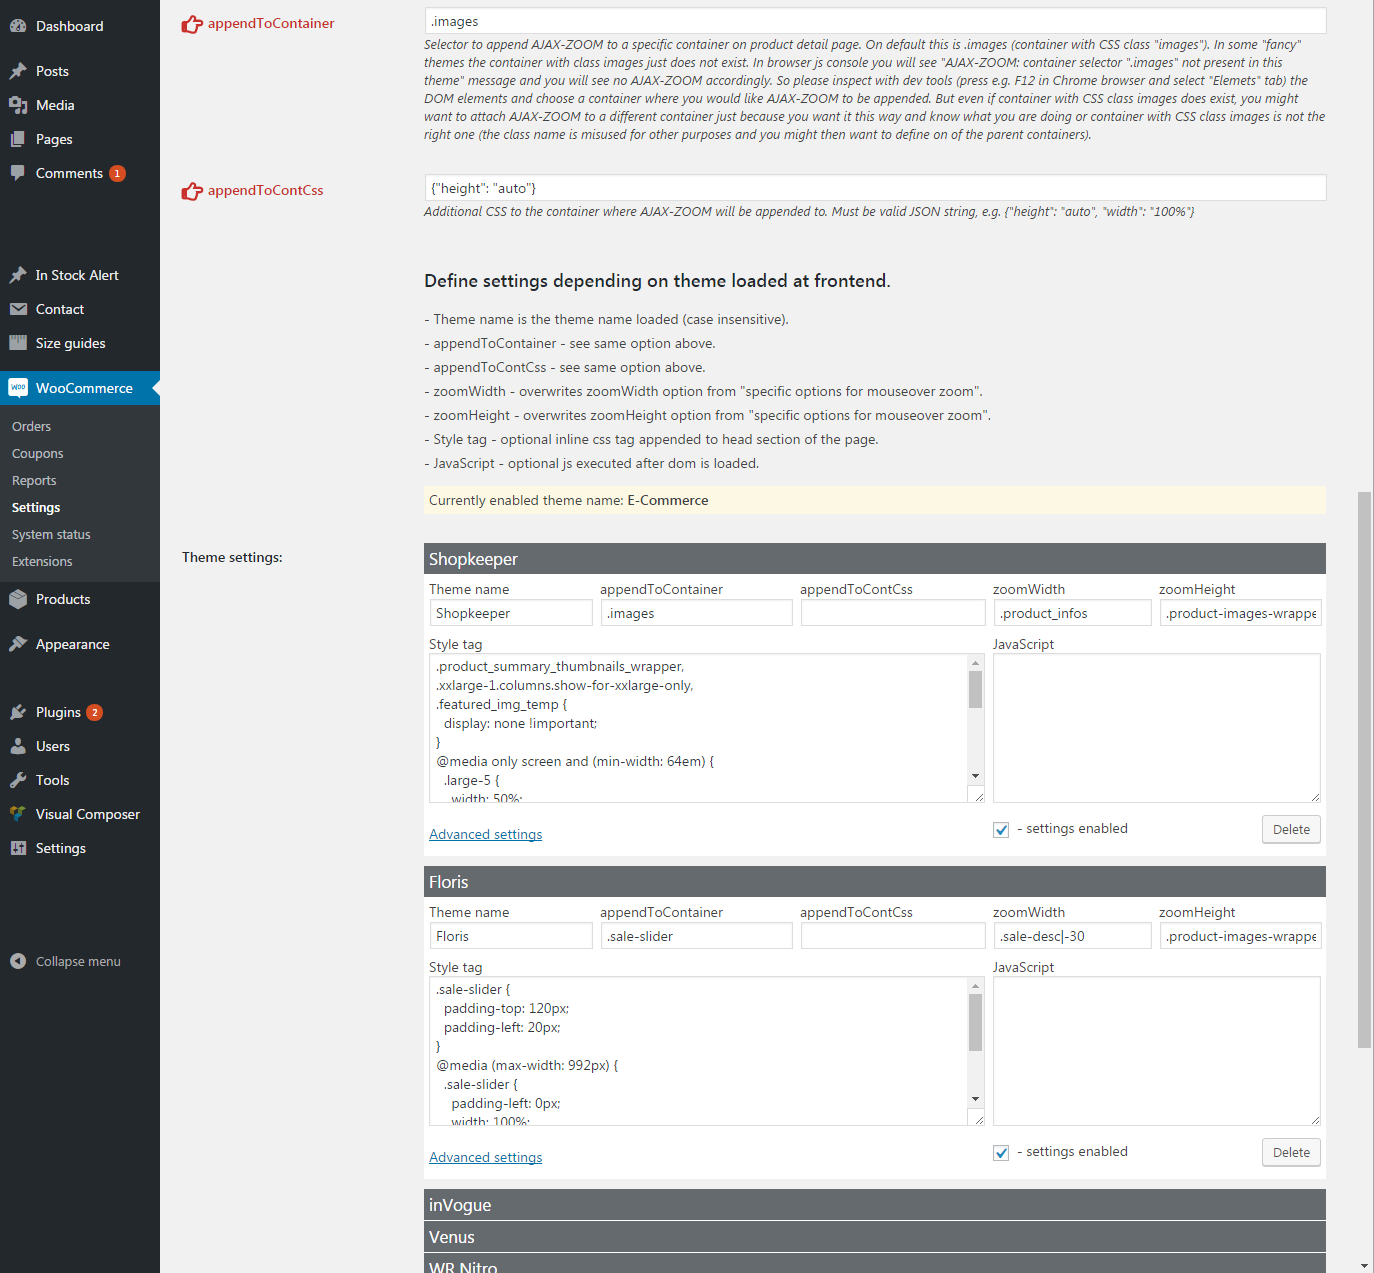The height and width of the screenshot is (1273, 1374).
Task: Collapse the Shopkeeper theme panel header
Action: (x=875, y=559)
